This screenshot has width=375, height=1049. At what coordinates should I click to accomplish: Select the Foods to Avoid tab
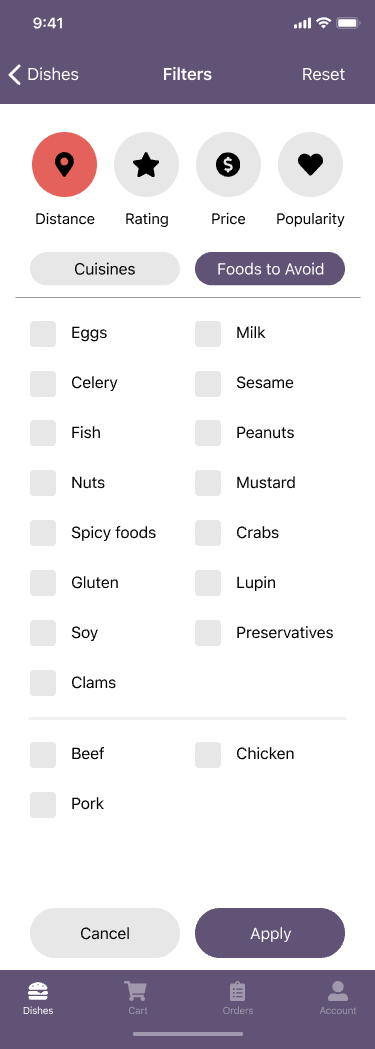tap(270, 269)
